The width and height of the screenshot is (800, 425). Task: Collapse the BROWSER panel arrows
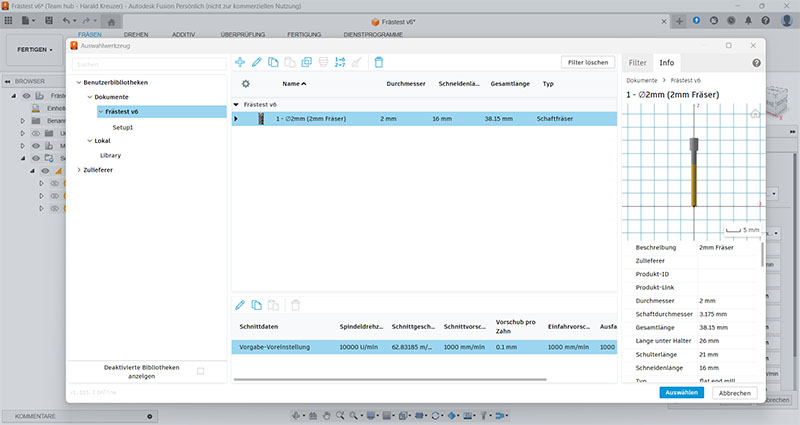8,82
